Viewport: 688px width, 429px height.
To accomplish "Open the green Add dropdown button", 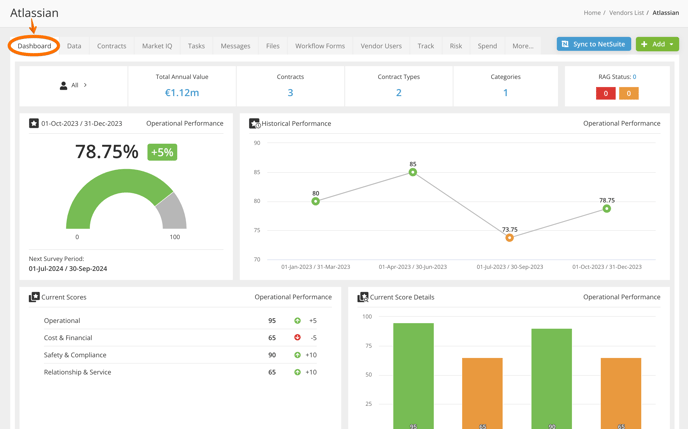I will pyautogui.click(x=657, y=44).
